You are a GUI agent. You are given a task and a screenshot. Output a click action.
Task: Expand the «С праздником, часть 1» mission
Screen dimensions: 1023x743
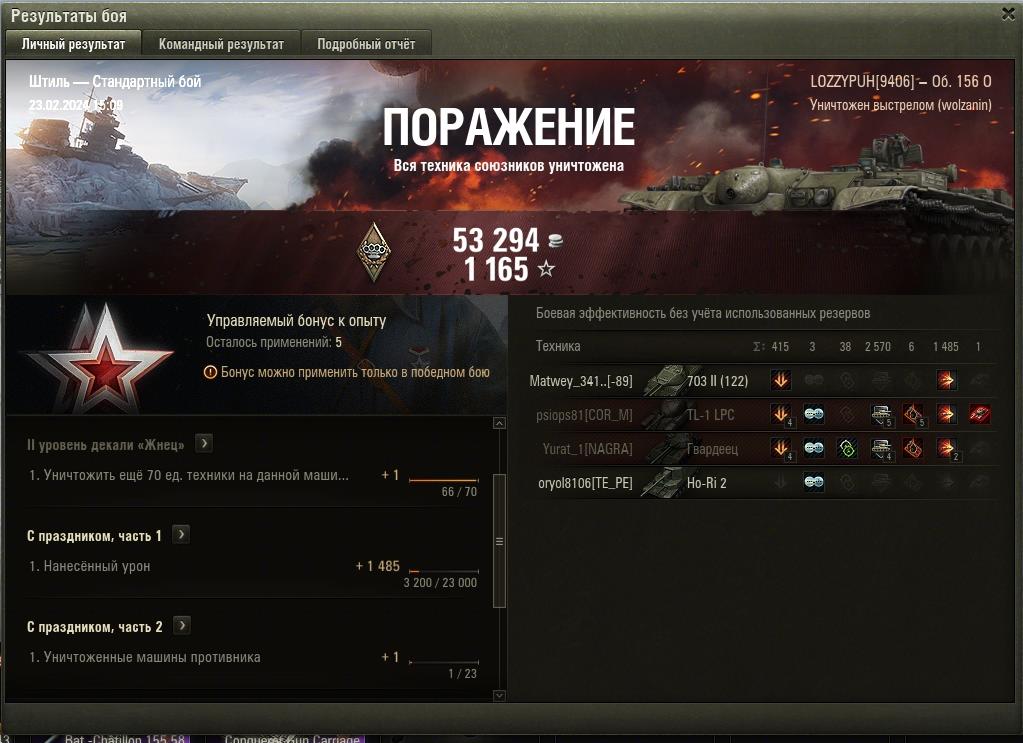click(181, 535)
